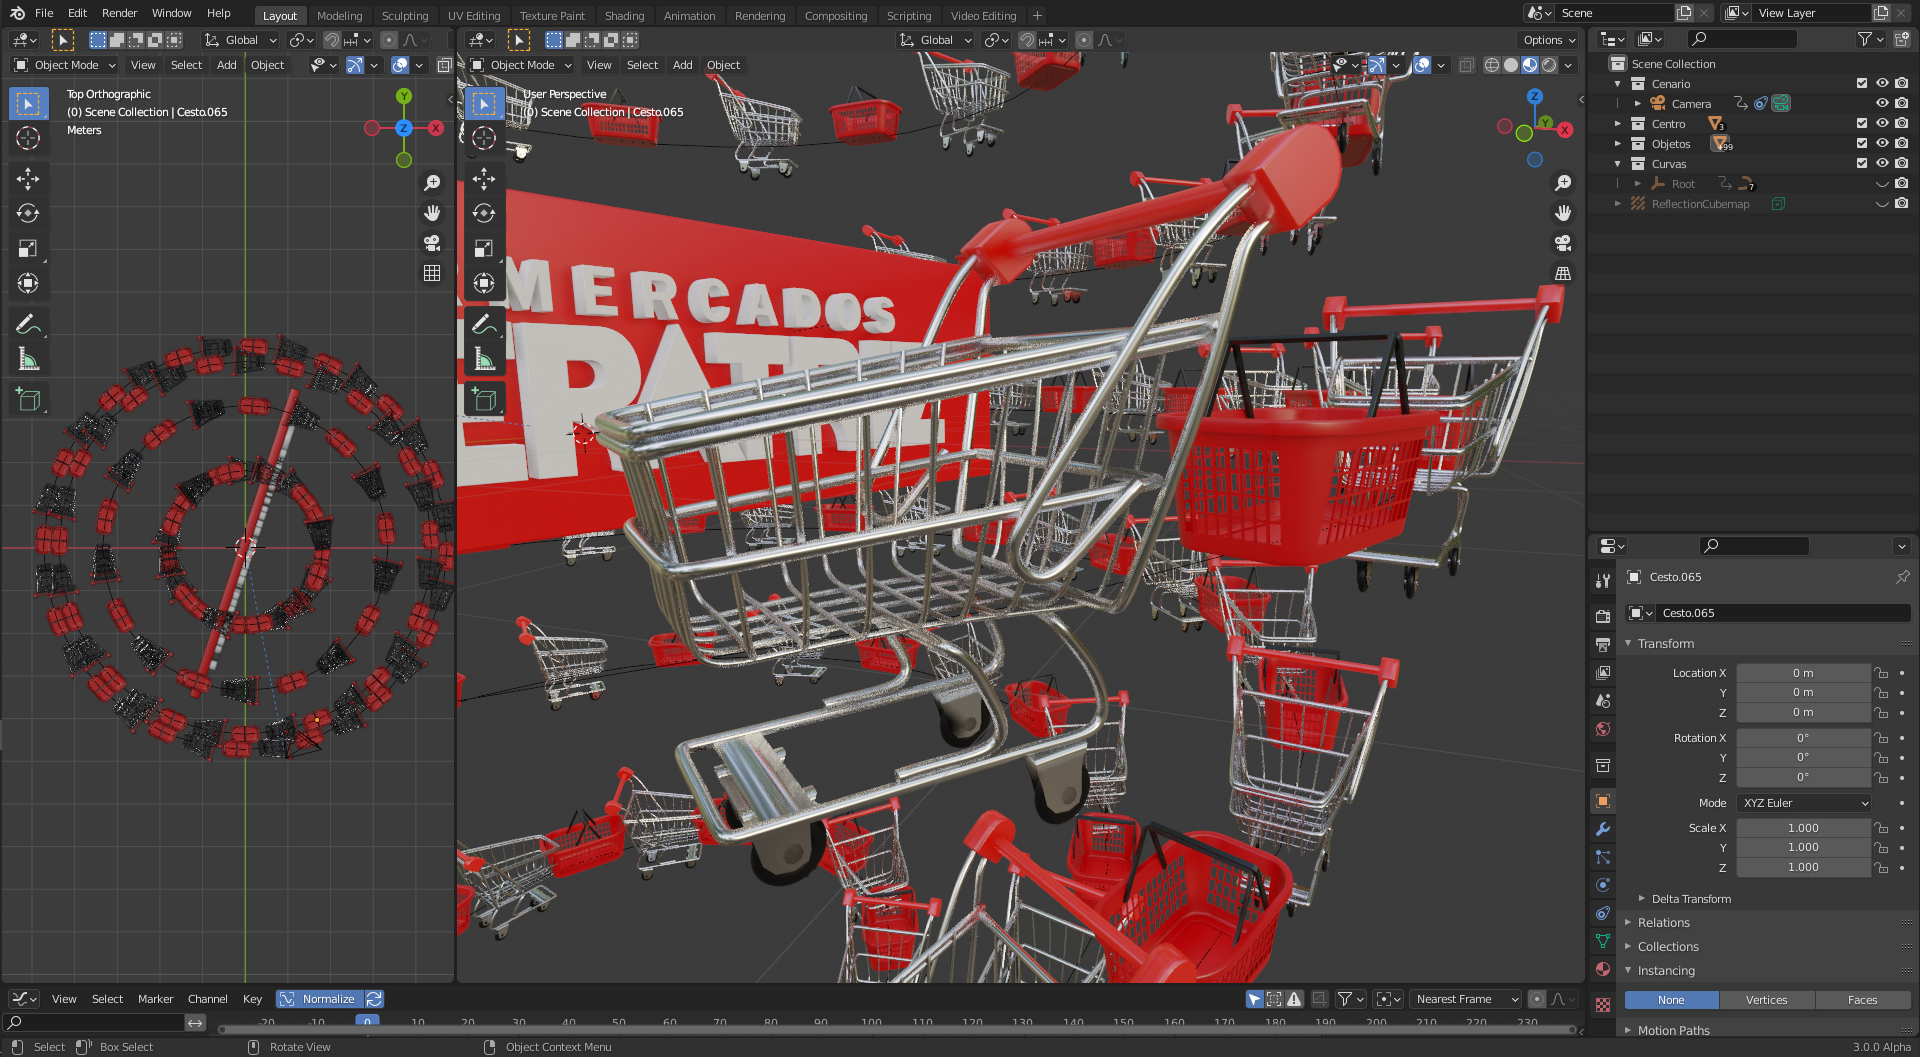Collapse the Curvas collection tree
This screenshot has height=1057, width=1920.
point(1618,163)
